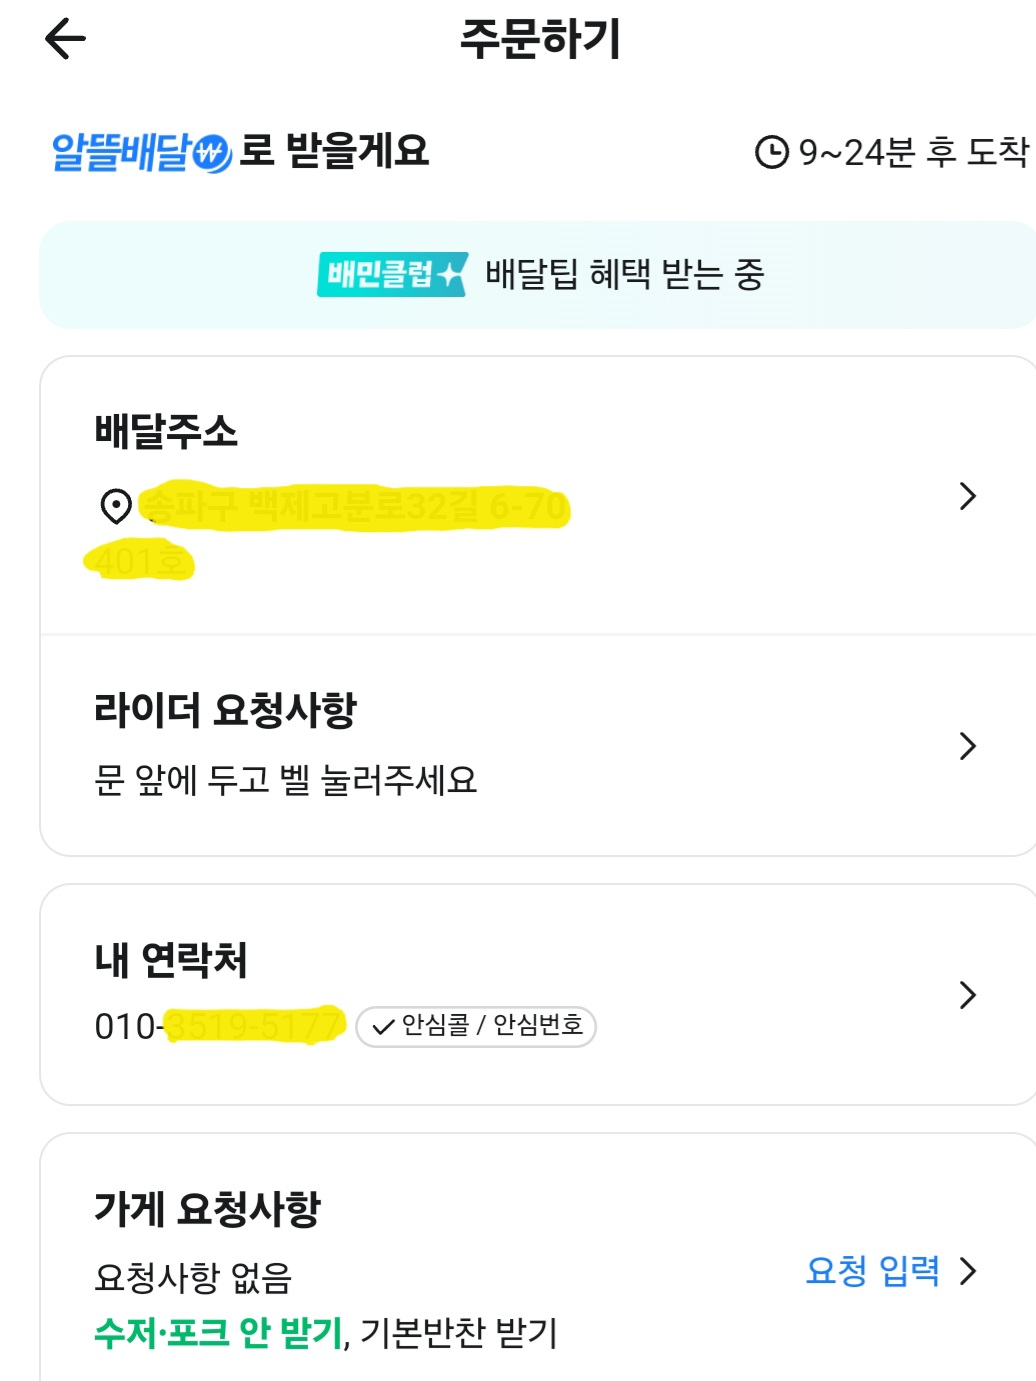The image size is (1036, 1381).
Task: Tap the 배민클럽 badge icon
Action: [x=392, y=274]
